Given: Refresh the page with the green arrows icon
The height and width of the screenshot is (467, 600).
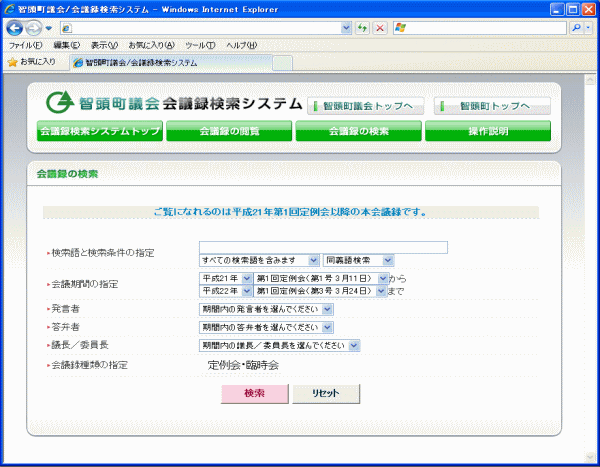Looking at the screenshot, I should pyautogui.click(x=362, y=28).
